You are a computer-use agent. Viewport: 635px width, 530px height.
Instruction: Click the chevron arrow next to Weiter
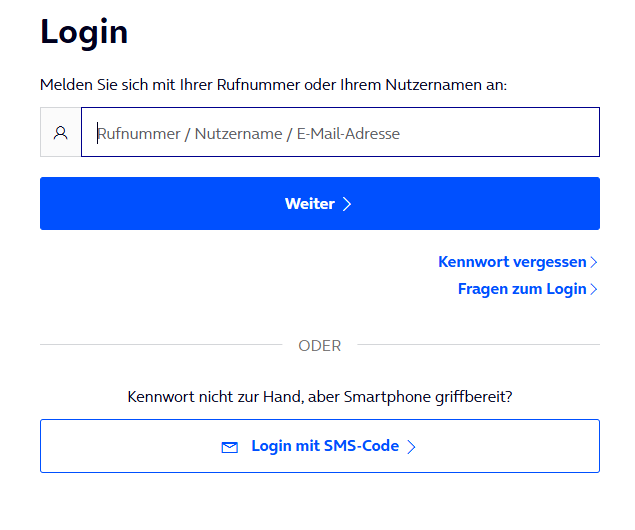347,204
